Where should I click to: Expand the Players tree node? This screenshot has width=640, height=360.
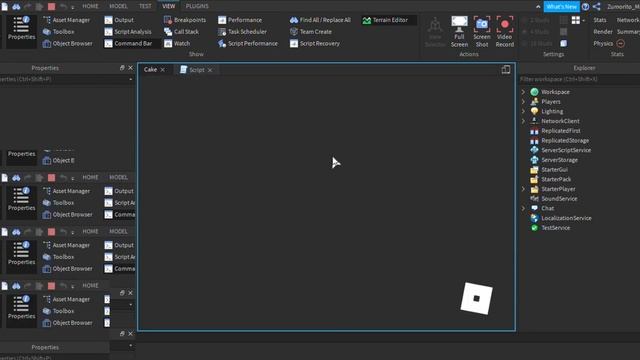pyautogui.click(x=524, y=102)
